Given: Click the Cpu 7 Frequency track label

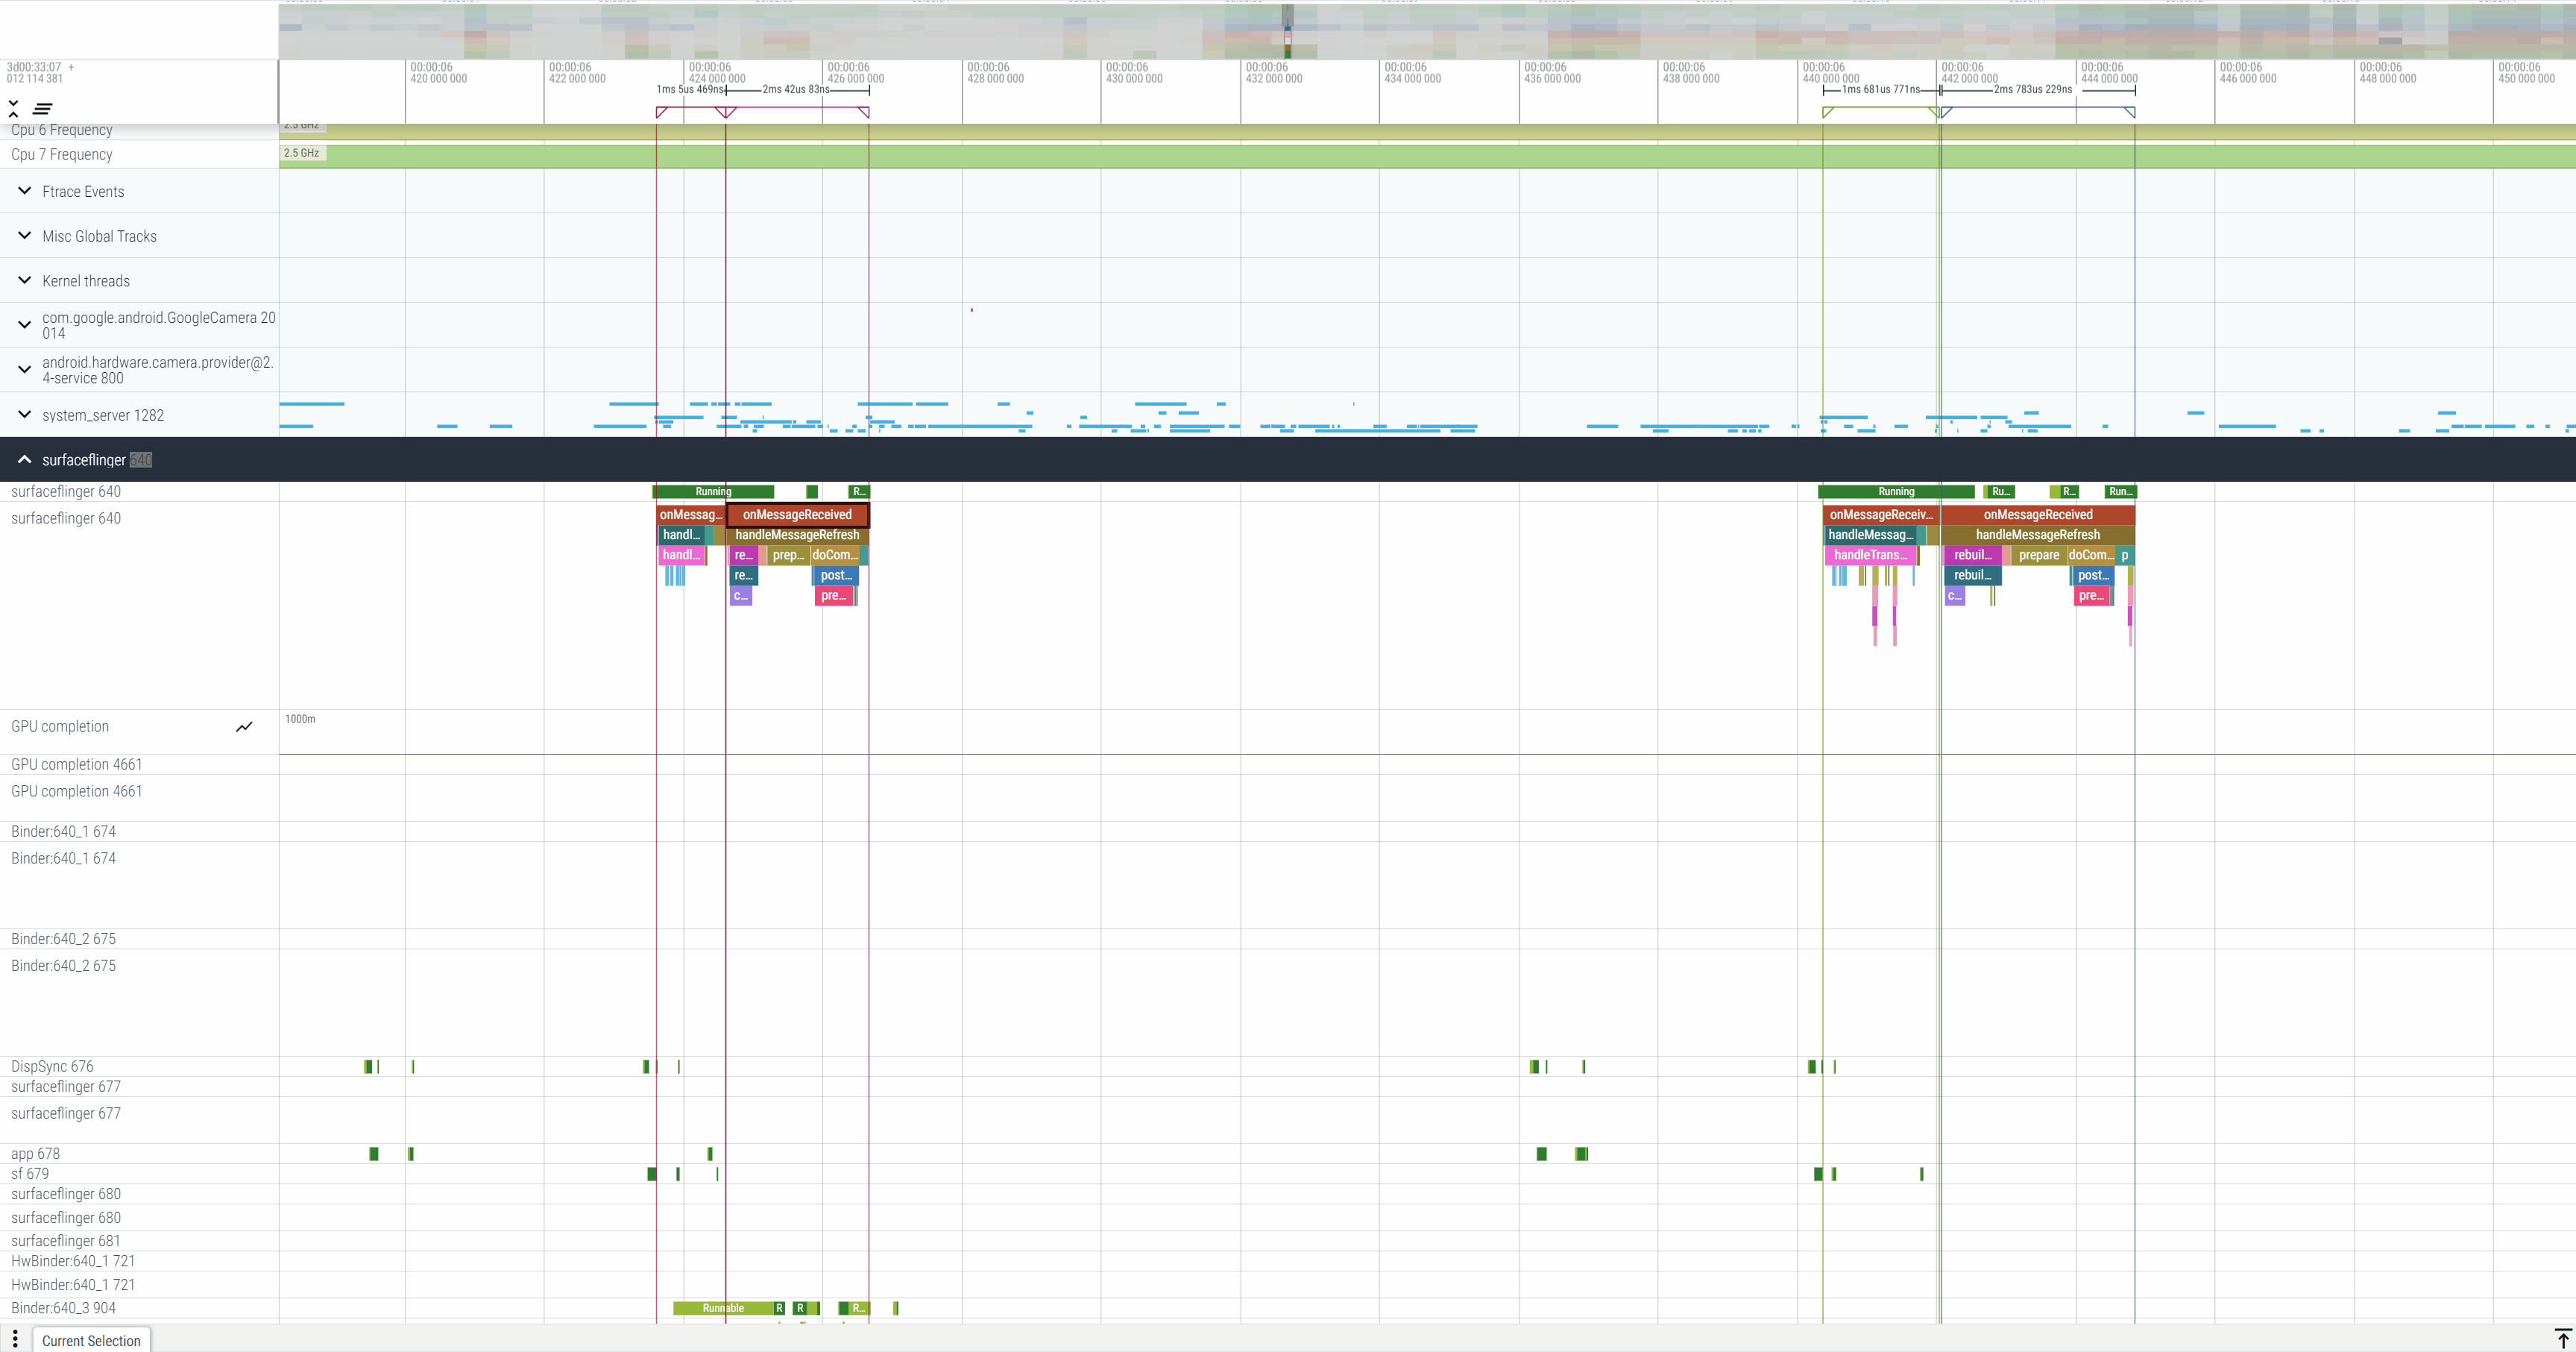Looking at the screenshot, I should (x=62, y=154).
